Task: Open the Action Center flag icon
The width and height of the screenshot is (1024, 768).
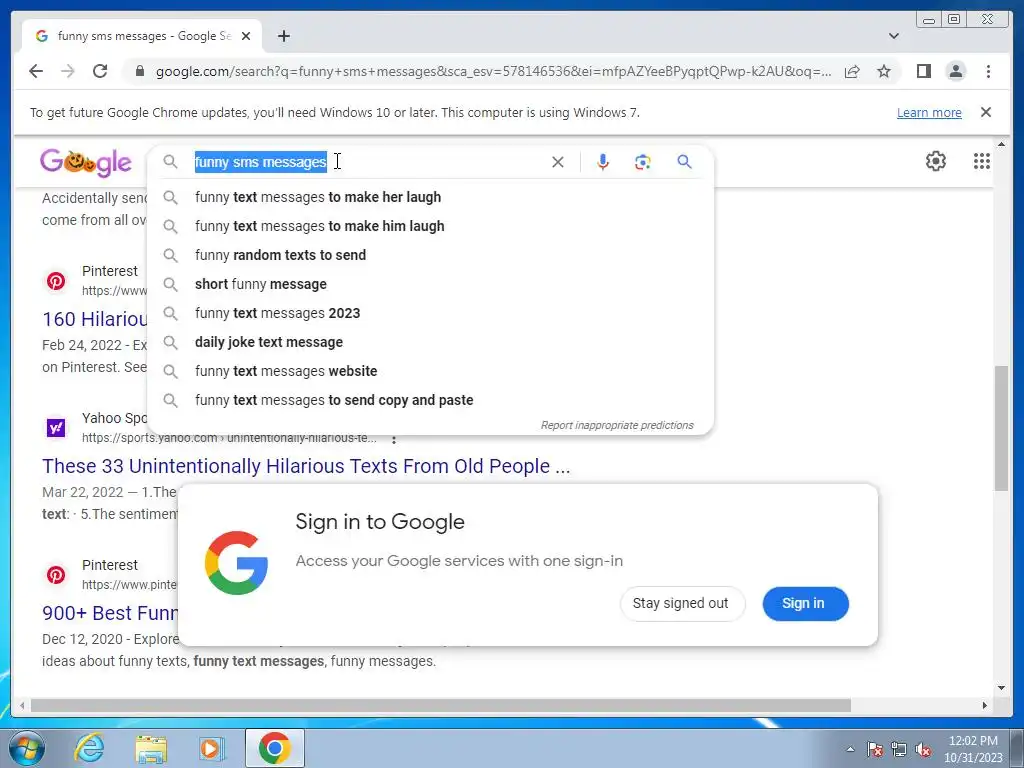Action: point(875,749)
